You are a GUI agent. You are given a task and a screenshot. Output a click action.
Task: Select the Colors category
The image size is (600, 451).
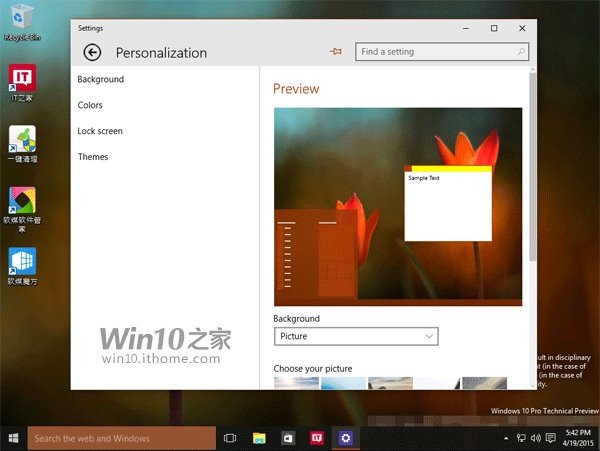tap(90, 105)
